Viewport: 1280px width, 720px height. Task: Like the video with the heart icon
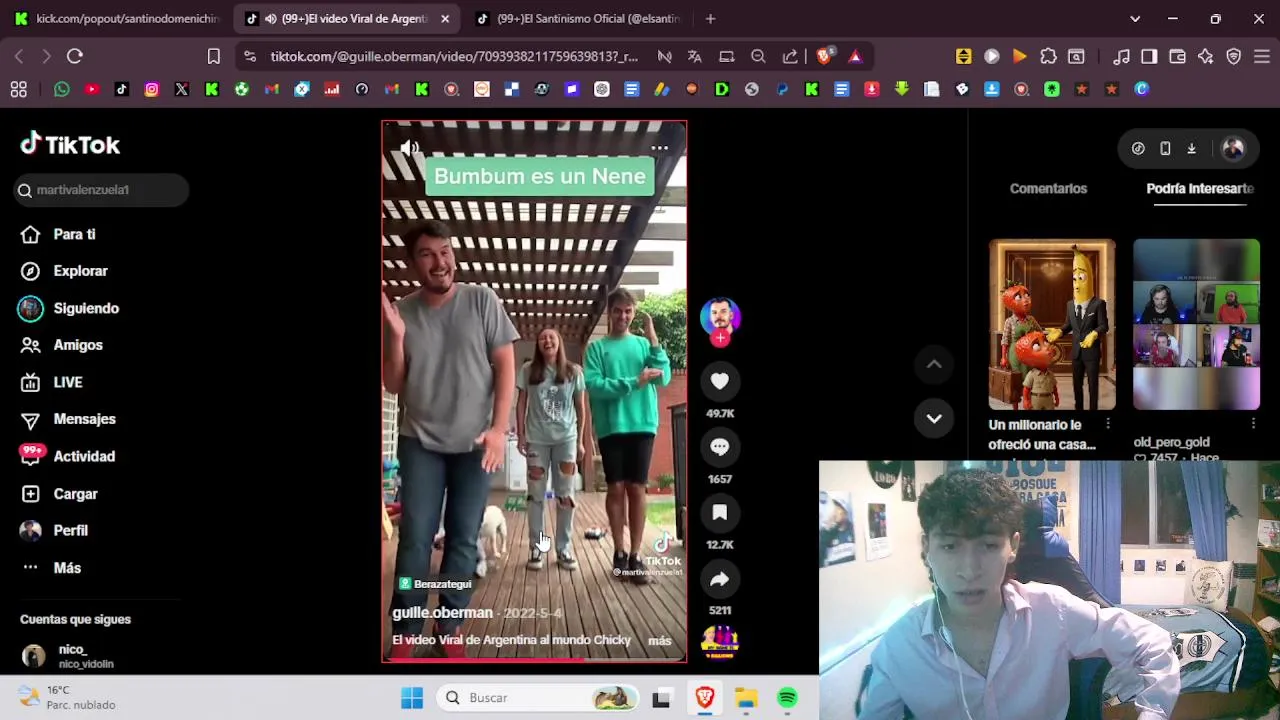[x=720, y=381]
